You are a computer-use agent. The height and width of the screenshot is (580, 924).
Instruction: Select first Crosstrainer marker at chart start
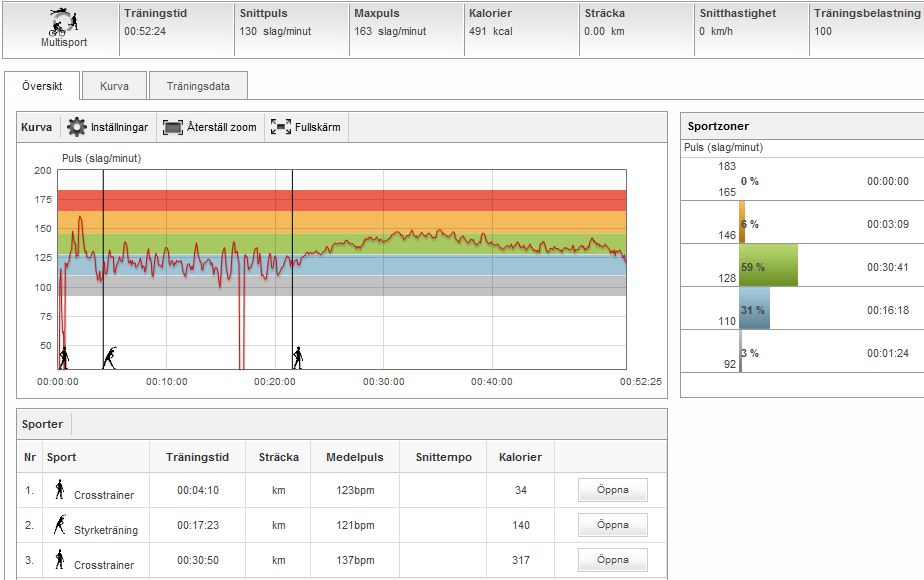pyautogui.click(x=64, y=358)
